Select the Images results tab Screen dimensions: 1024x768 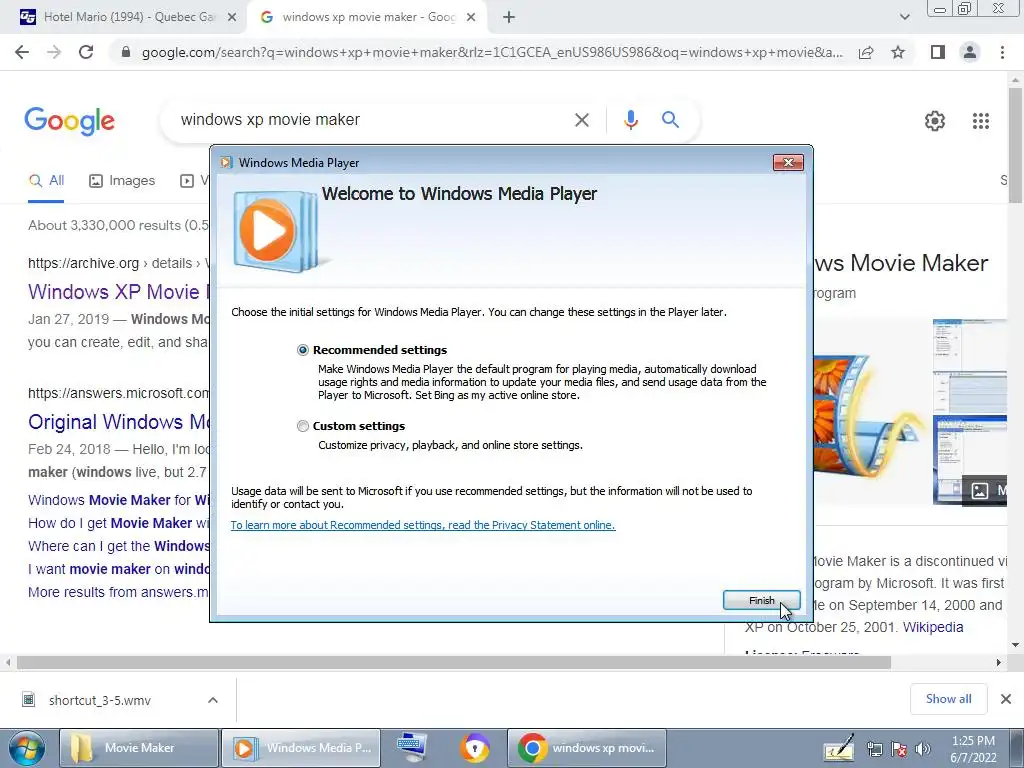point(122,181)
